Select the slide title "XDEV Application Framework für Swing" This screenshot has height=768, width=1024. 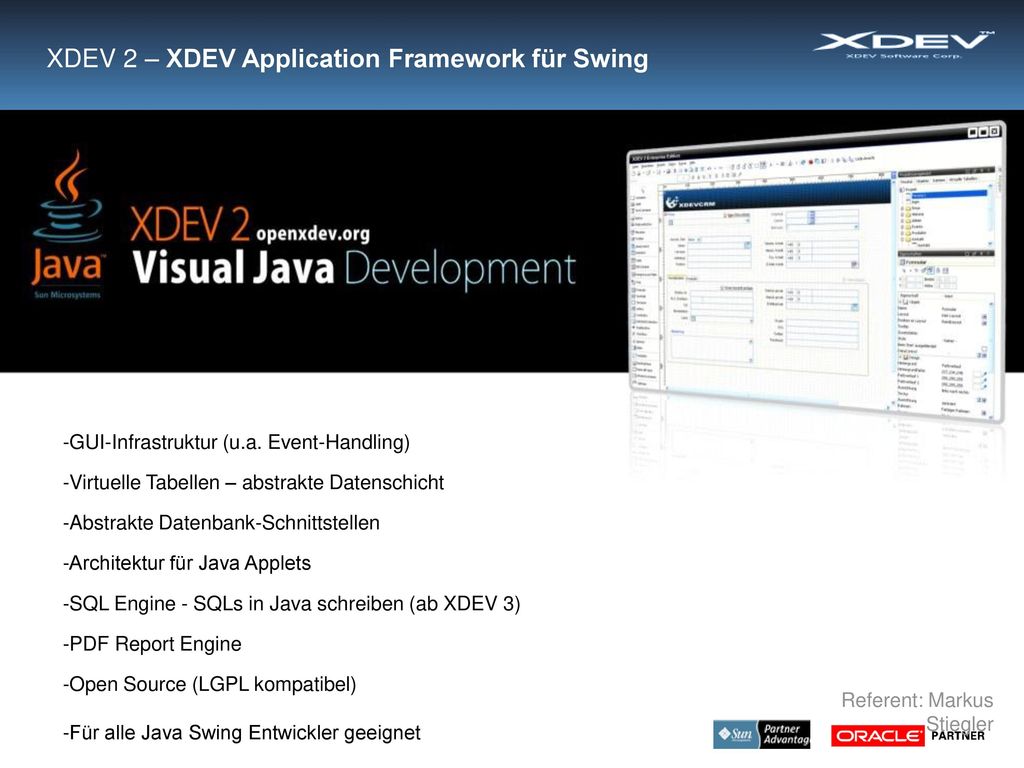pos(407,58)
